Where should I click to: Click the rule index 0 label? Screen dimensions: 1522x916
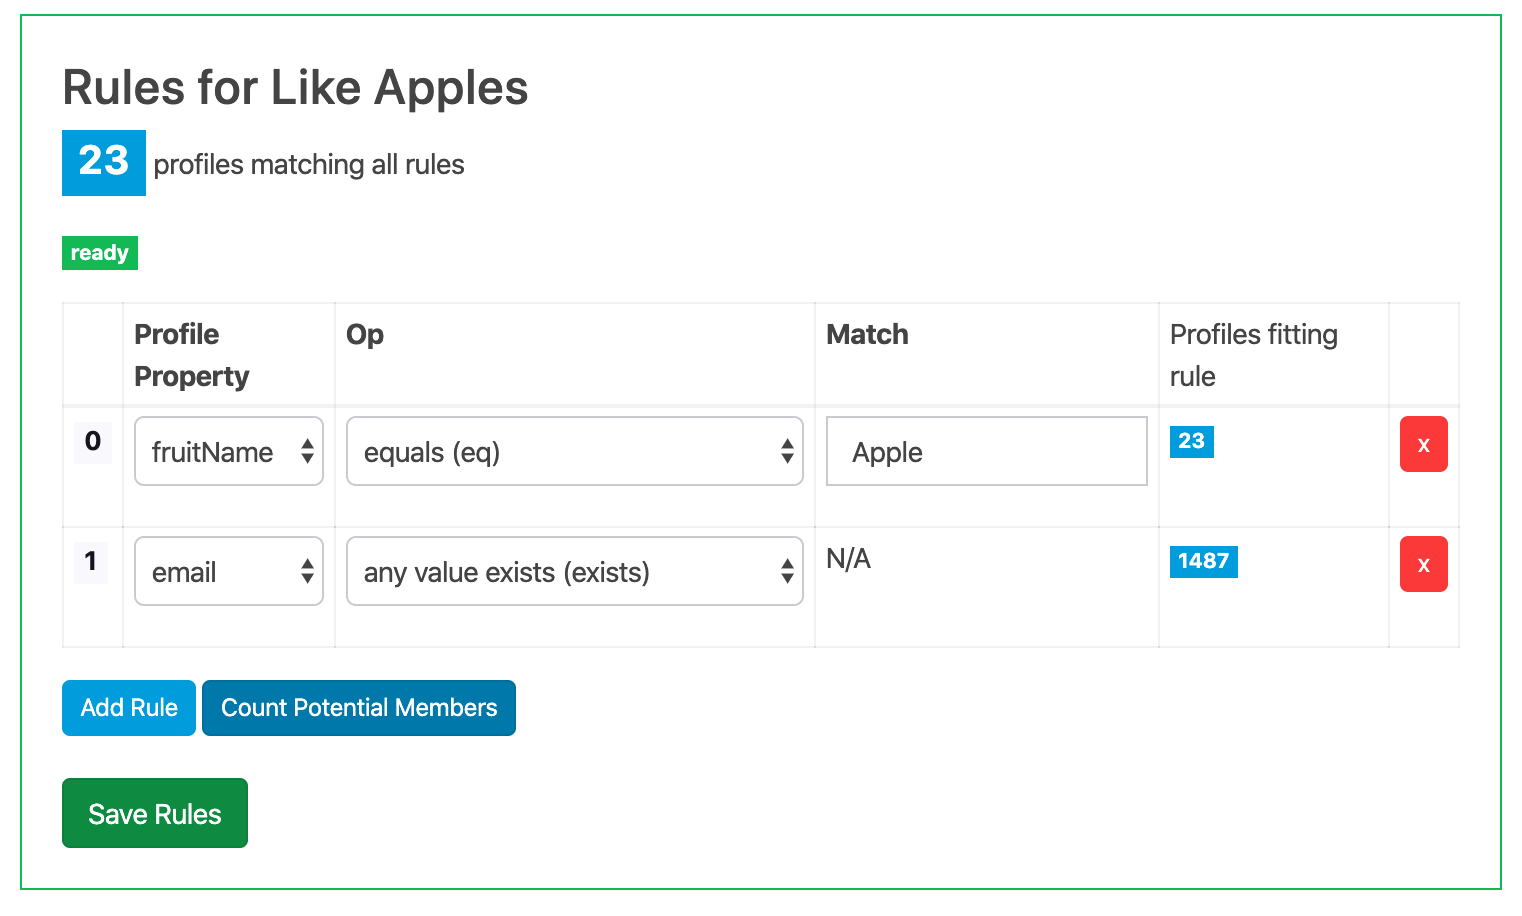point(93,441)
